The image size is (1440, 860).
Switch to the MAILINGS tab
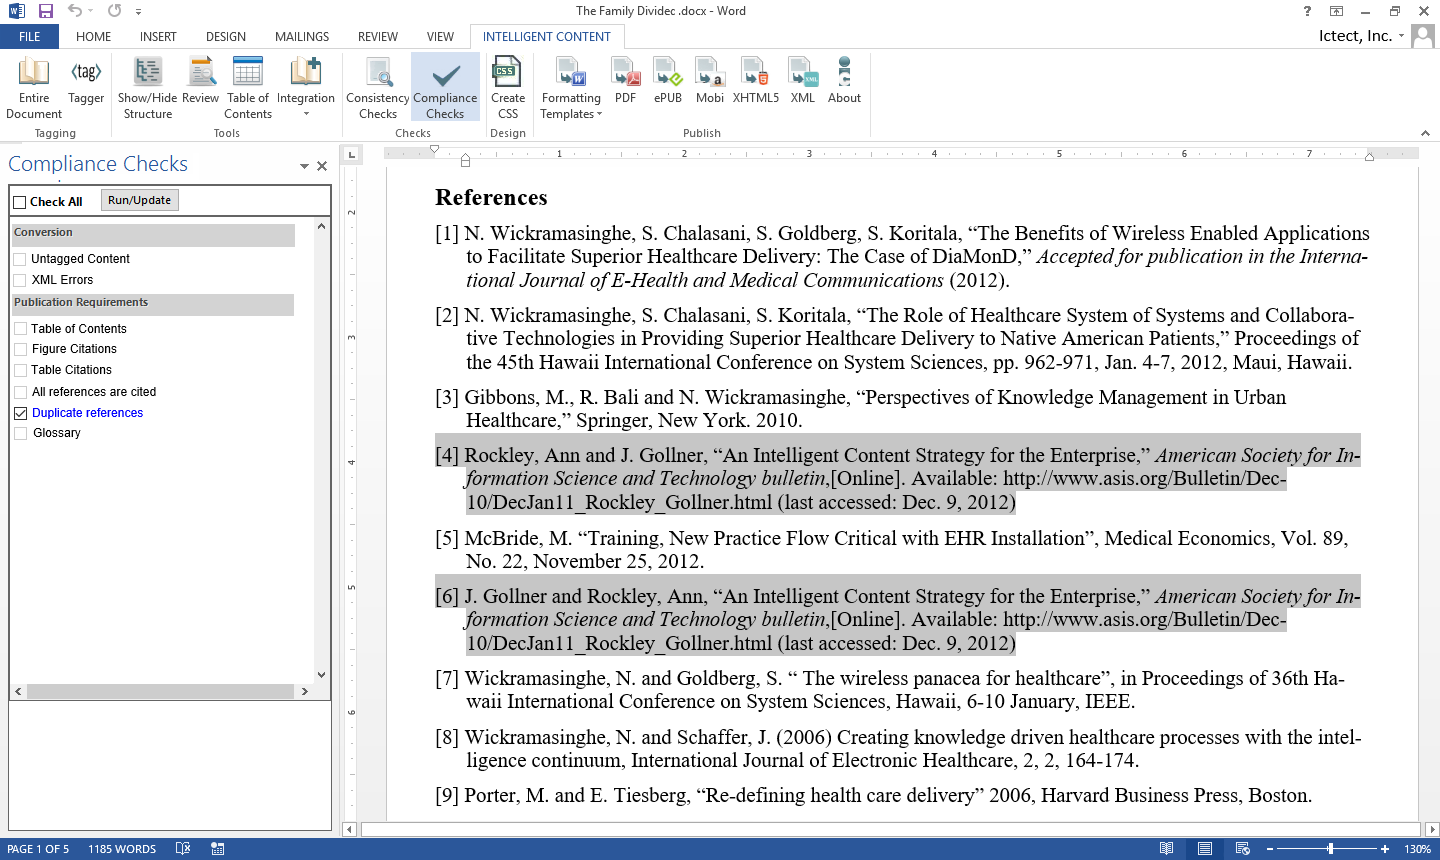[x=302, y=37]
